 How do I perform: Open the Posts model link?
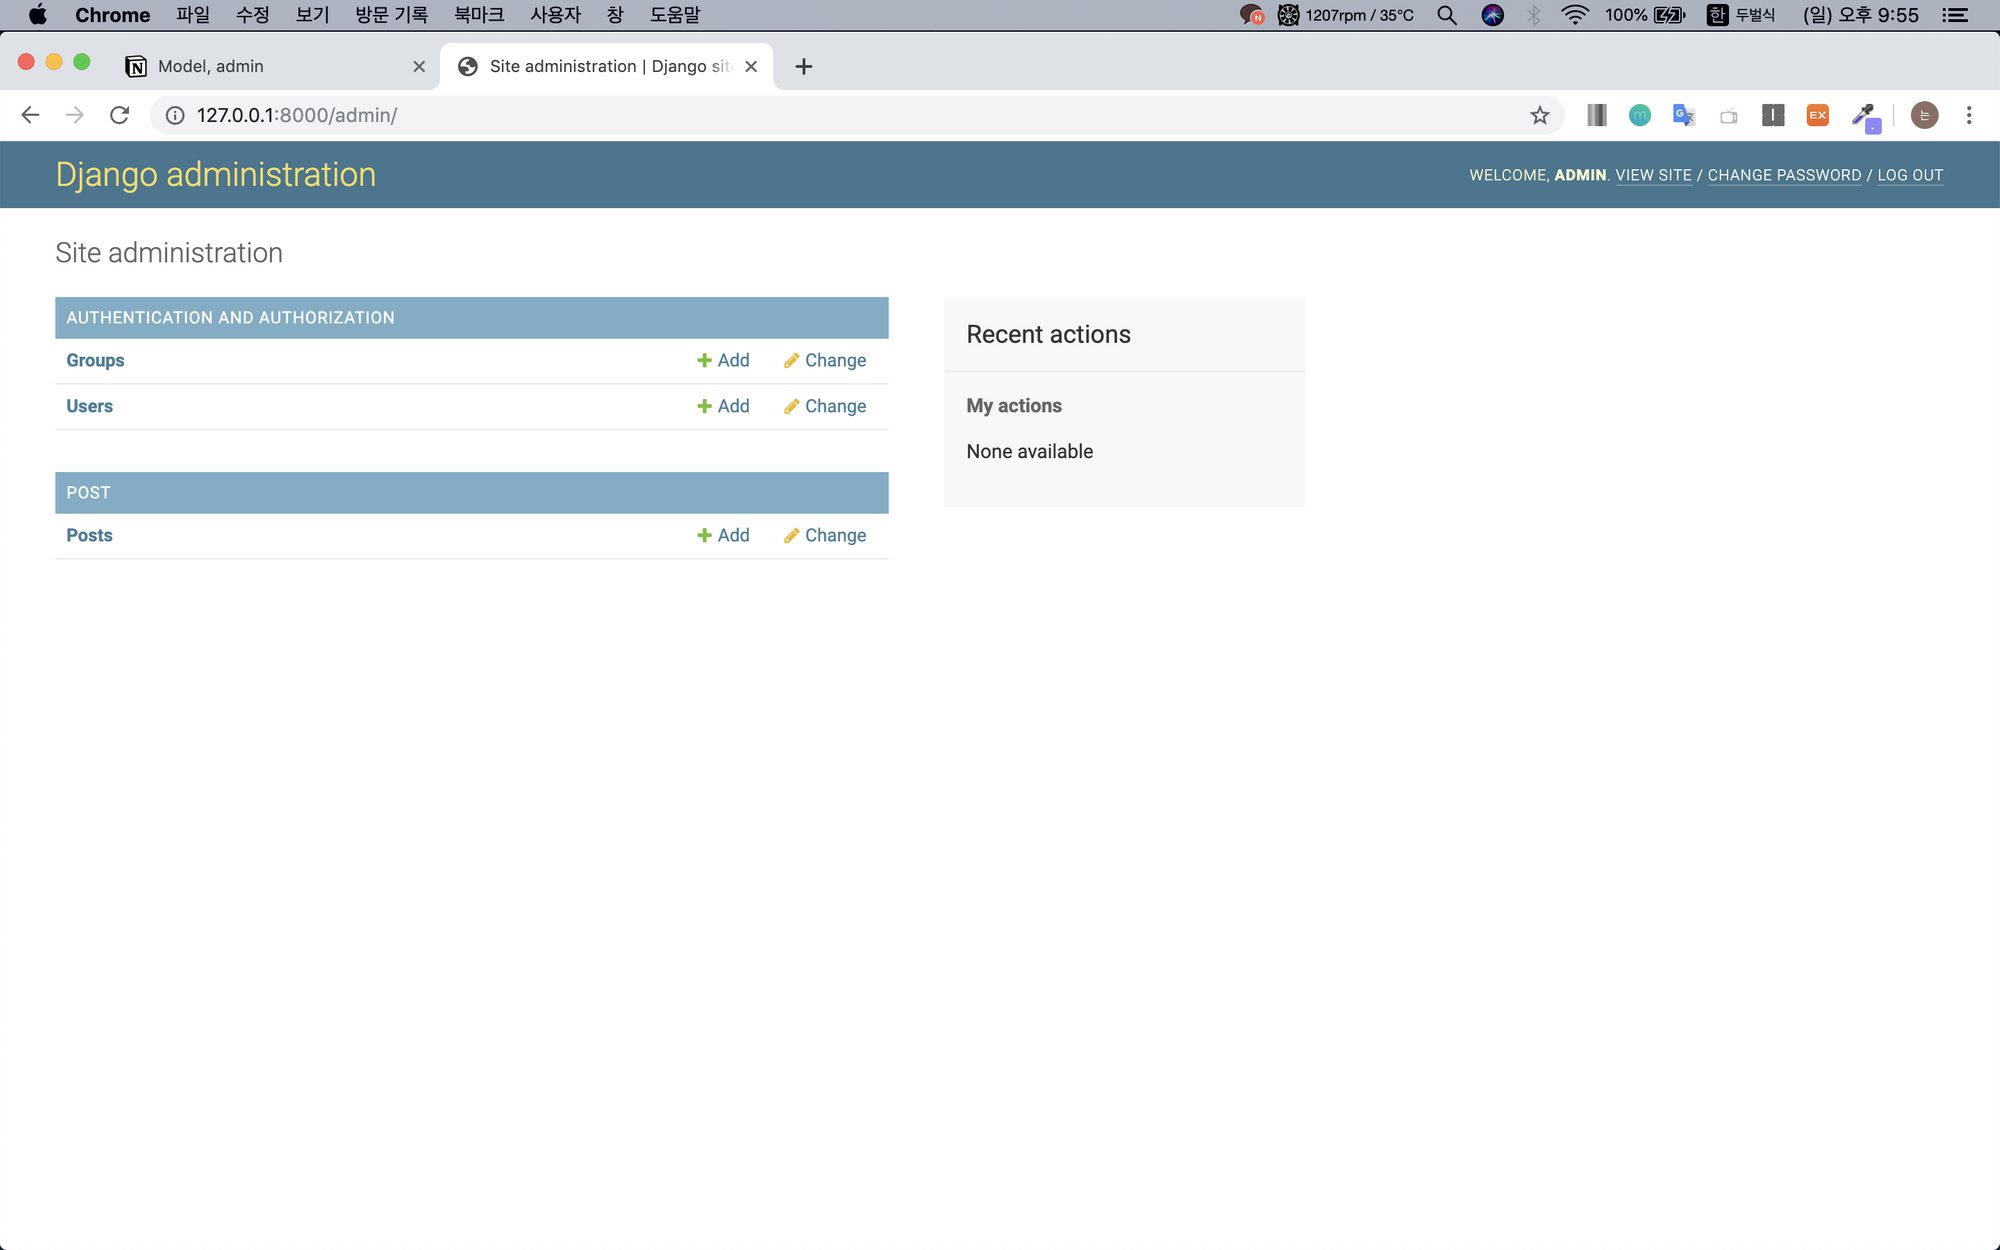click(x=89, y=535)
